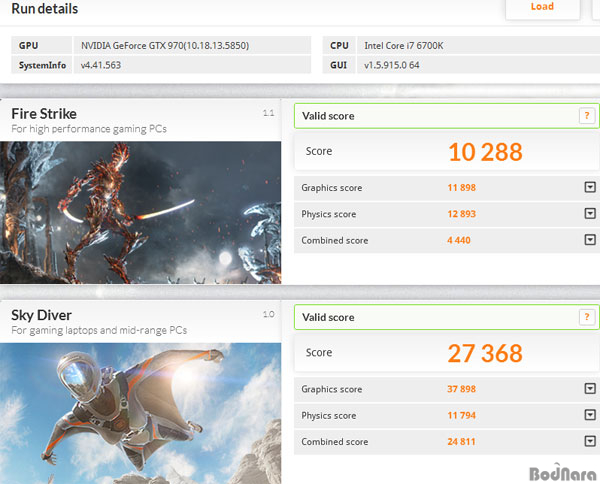Expand Fire Strike Physics score details

[x=590, y=213]
